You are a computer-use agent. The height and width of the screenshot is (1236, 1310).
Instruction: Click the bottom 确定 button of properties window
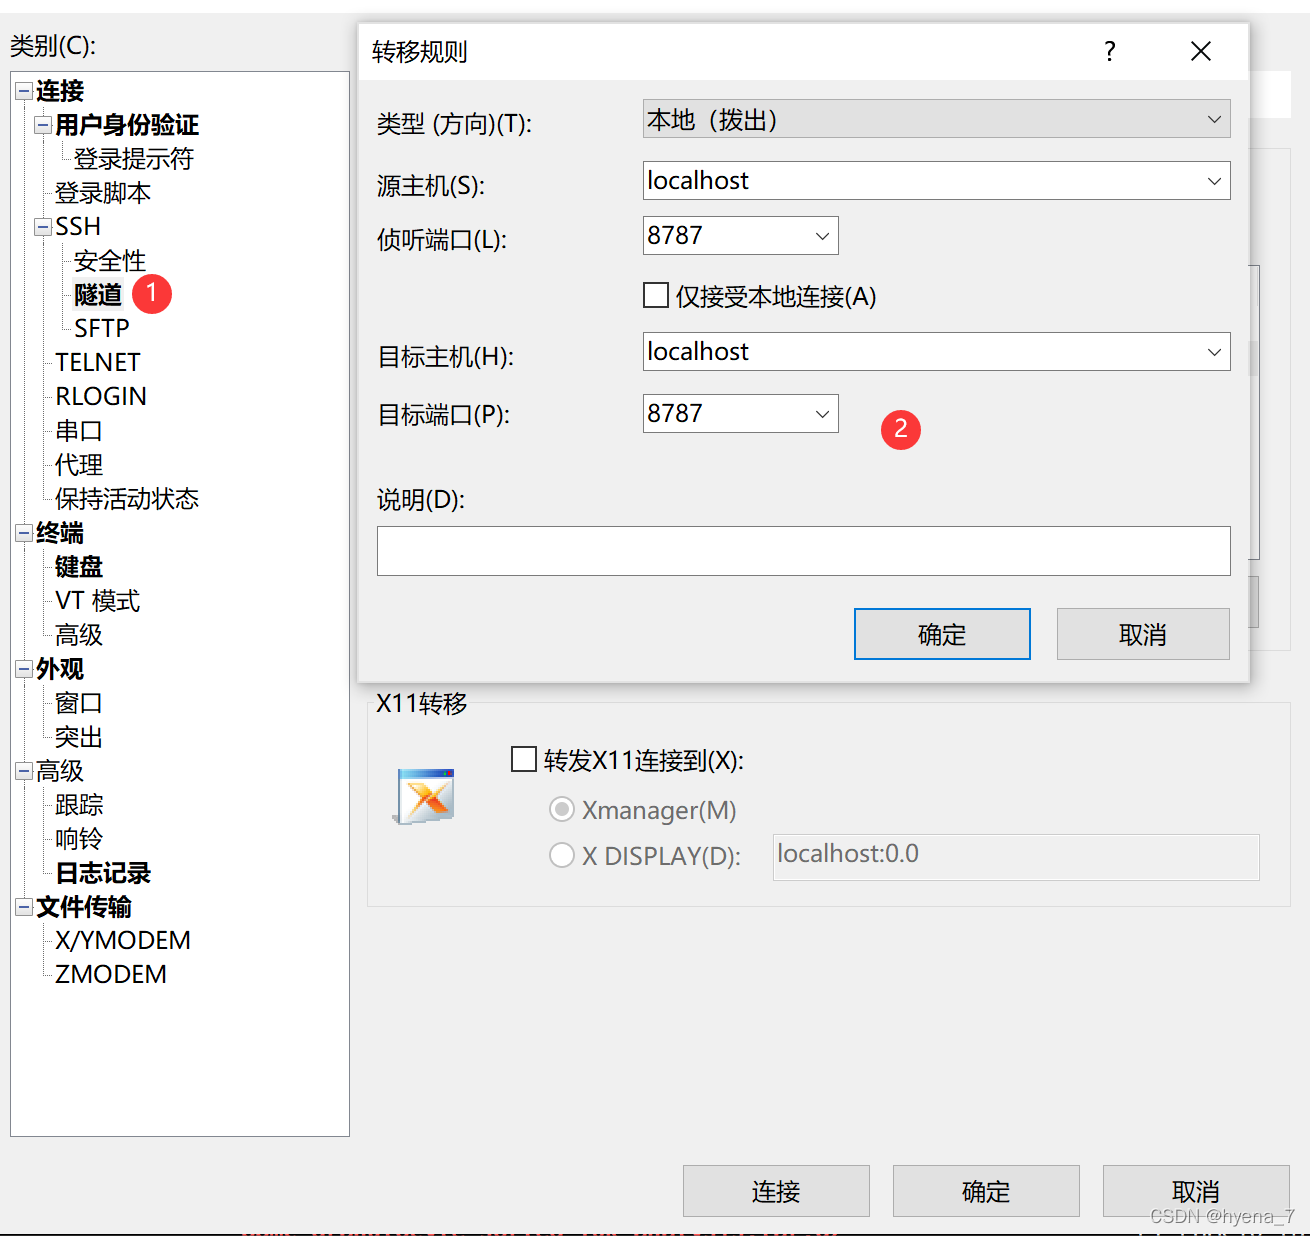point(986,1191)
